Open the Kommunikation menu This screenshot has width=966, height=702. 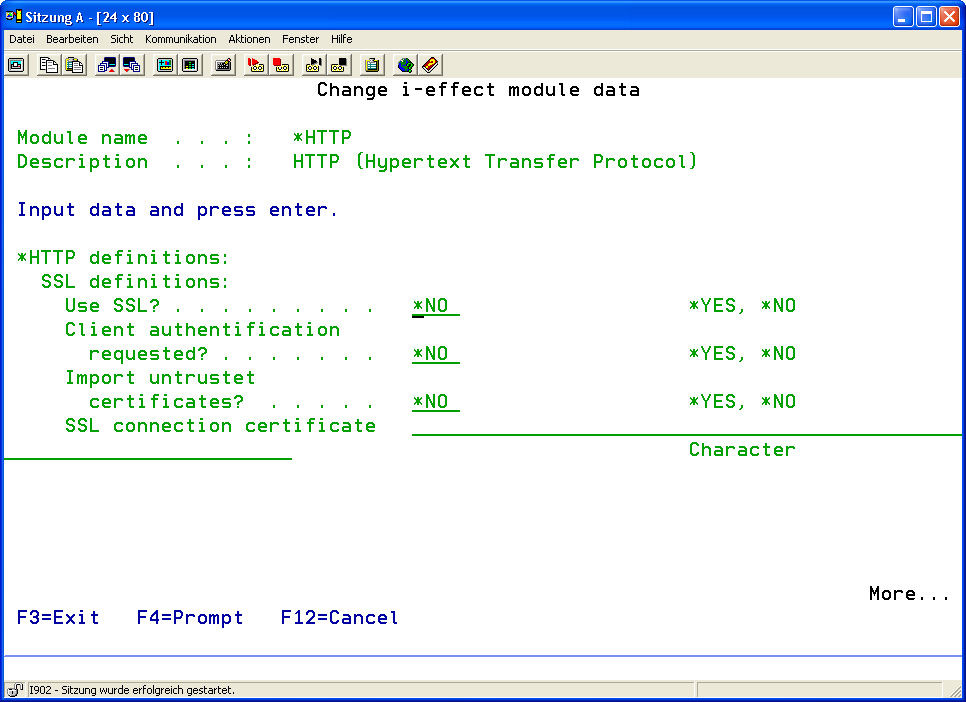(x=180, y=39)
